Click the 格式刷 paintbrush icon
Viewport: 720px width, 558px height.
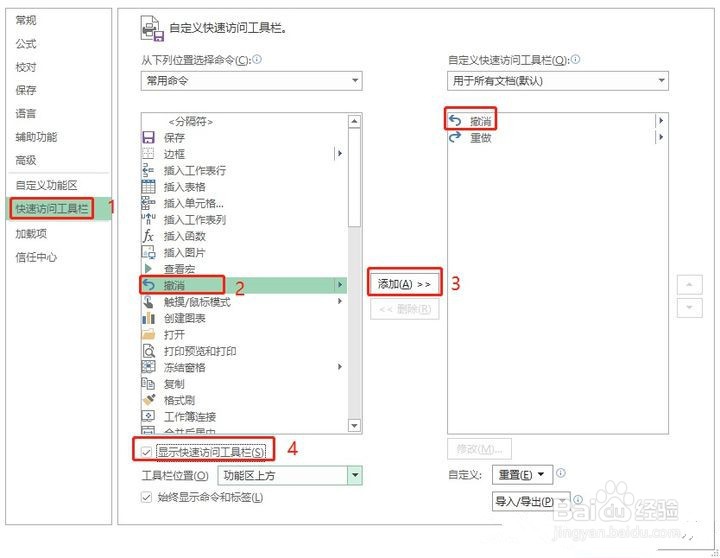[148, 400]
